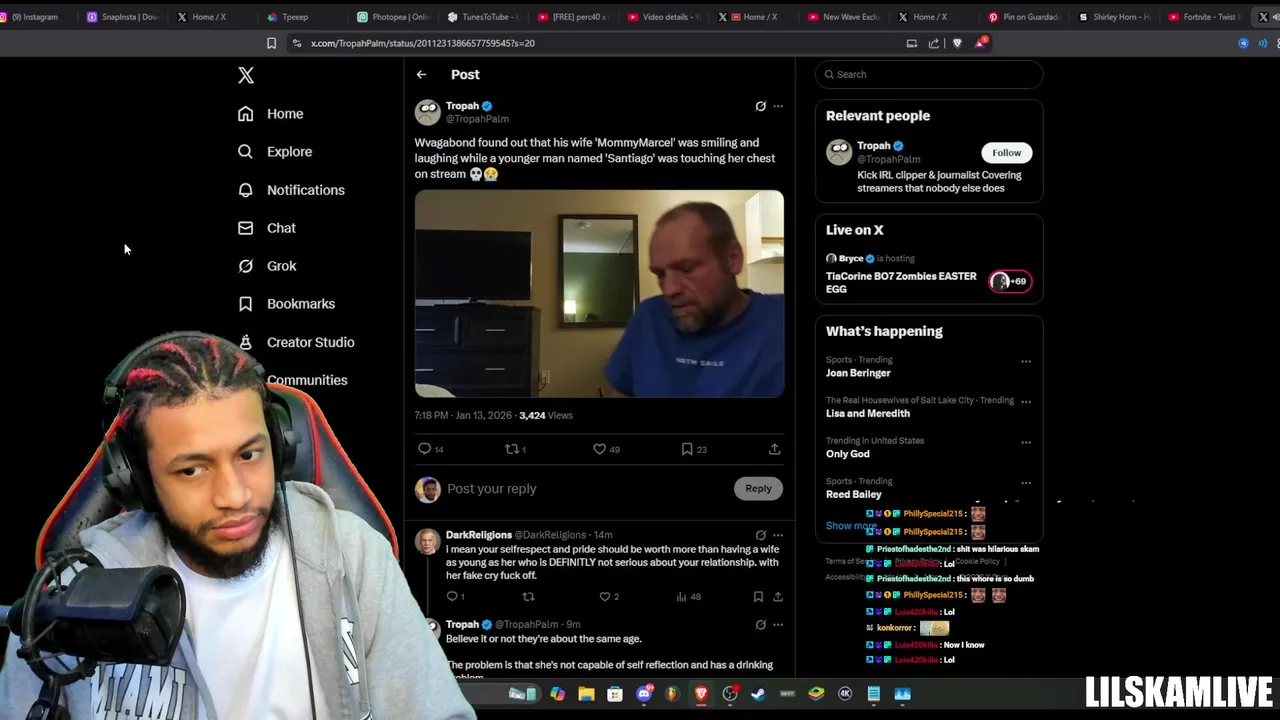Screen dimensions: 1280x720
Task: Click the 7:18 PM Jan 13, 2026 timestamp
Action: click(x=463, y=416)
